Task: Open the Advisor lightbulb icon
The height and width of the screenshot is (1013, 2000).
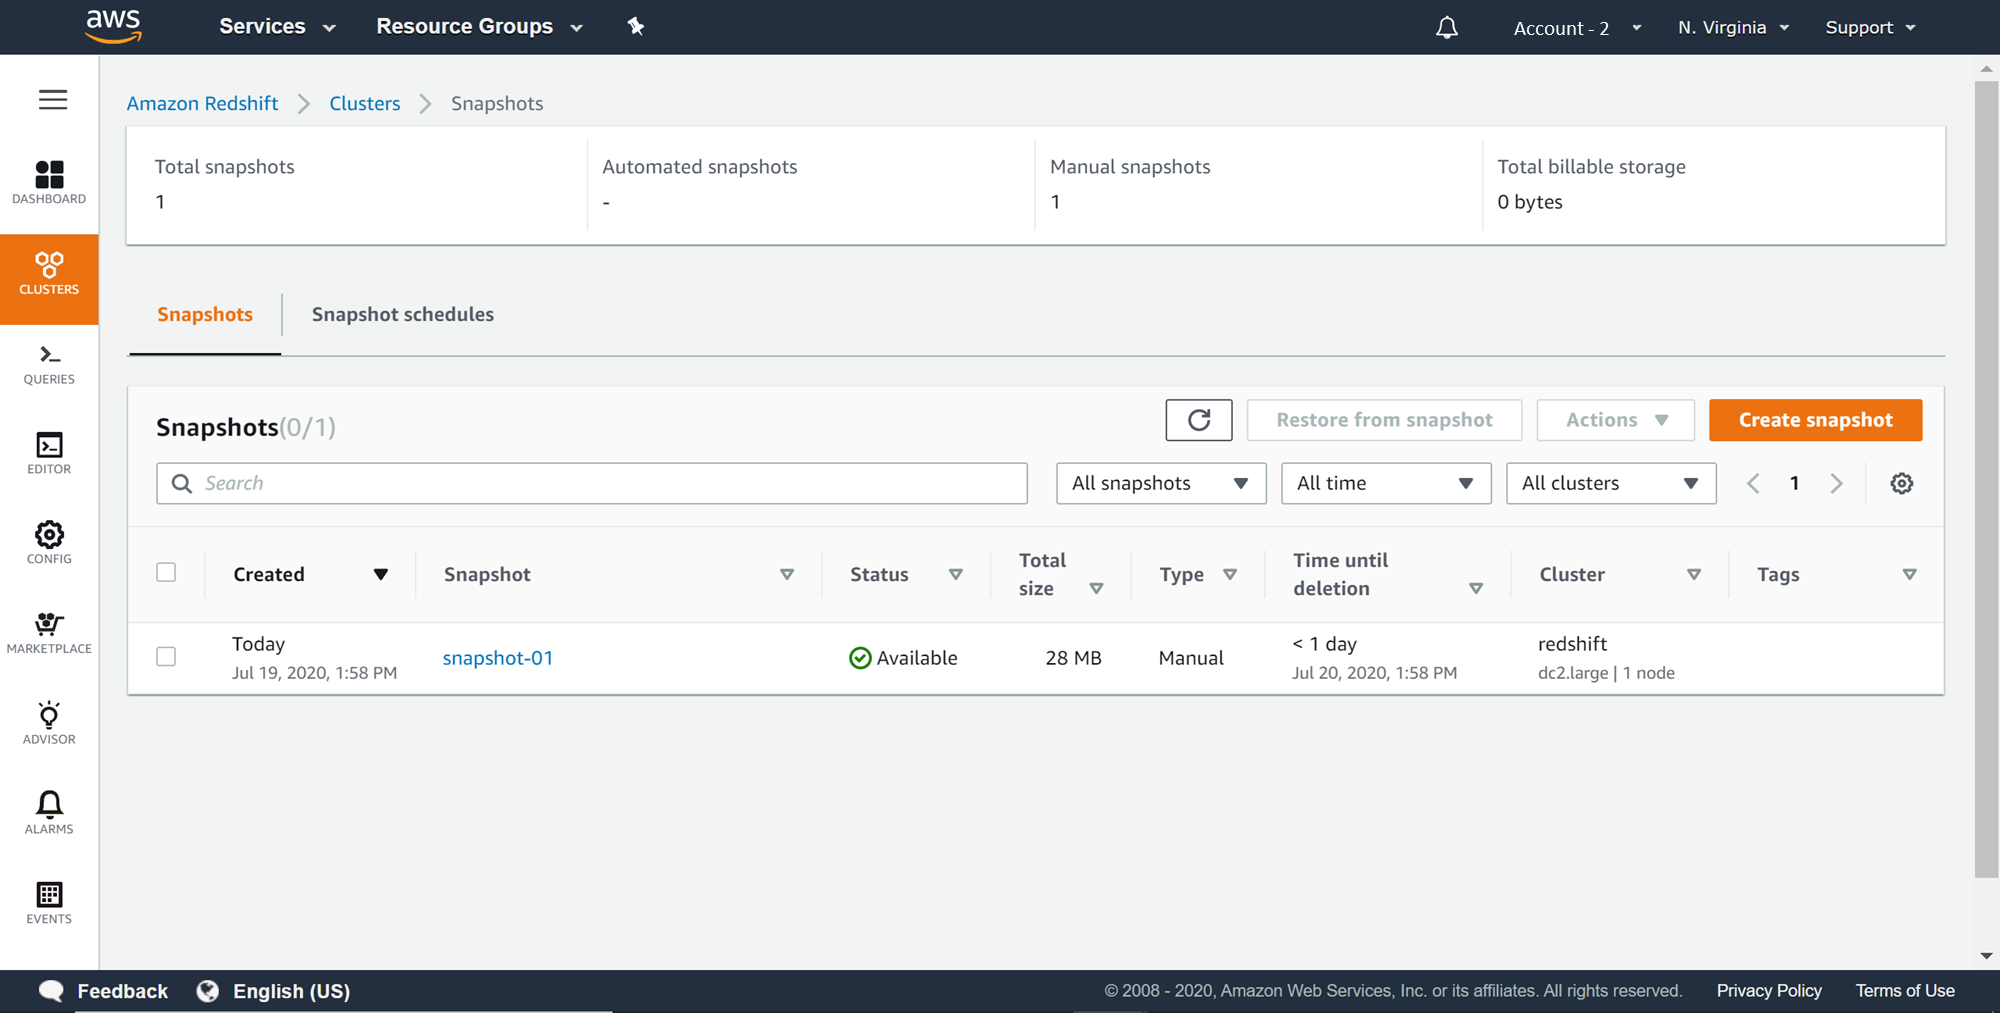Action: [49, 723]
